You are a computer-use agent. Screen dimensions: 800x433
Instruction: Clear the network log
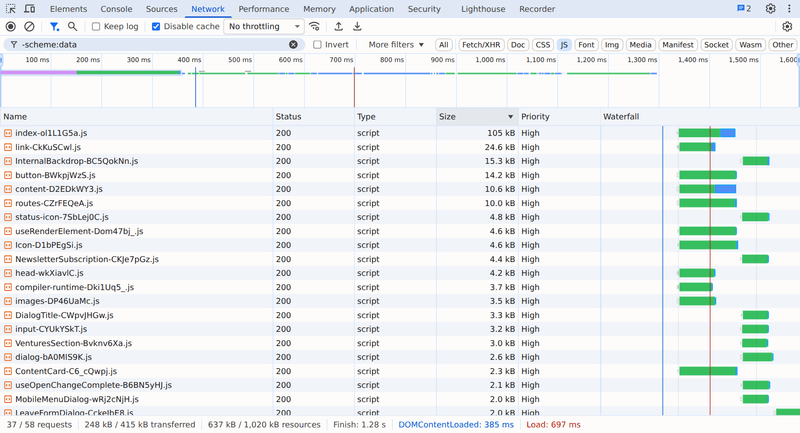click(x=30, y=27)
